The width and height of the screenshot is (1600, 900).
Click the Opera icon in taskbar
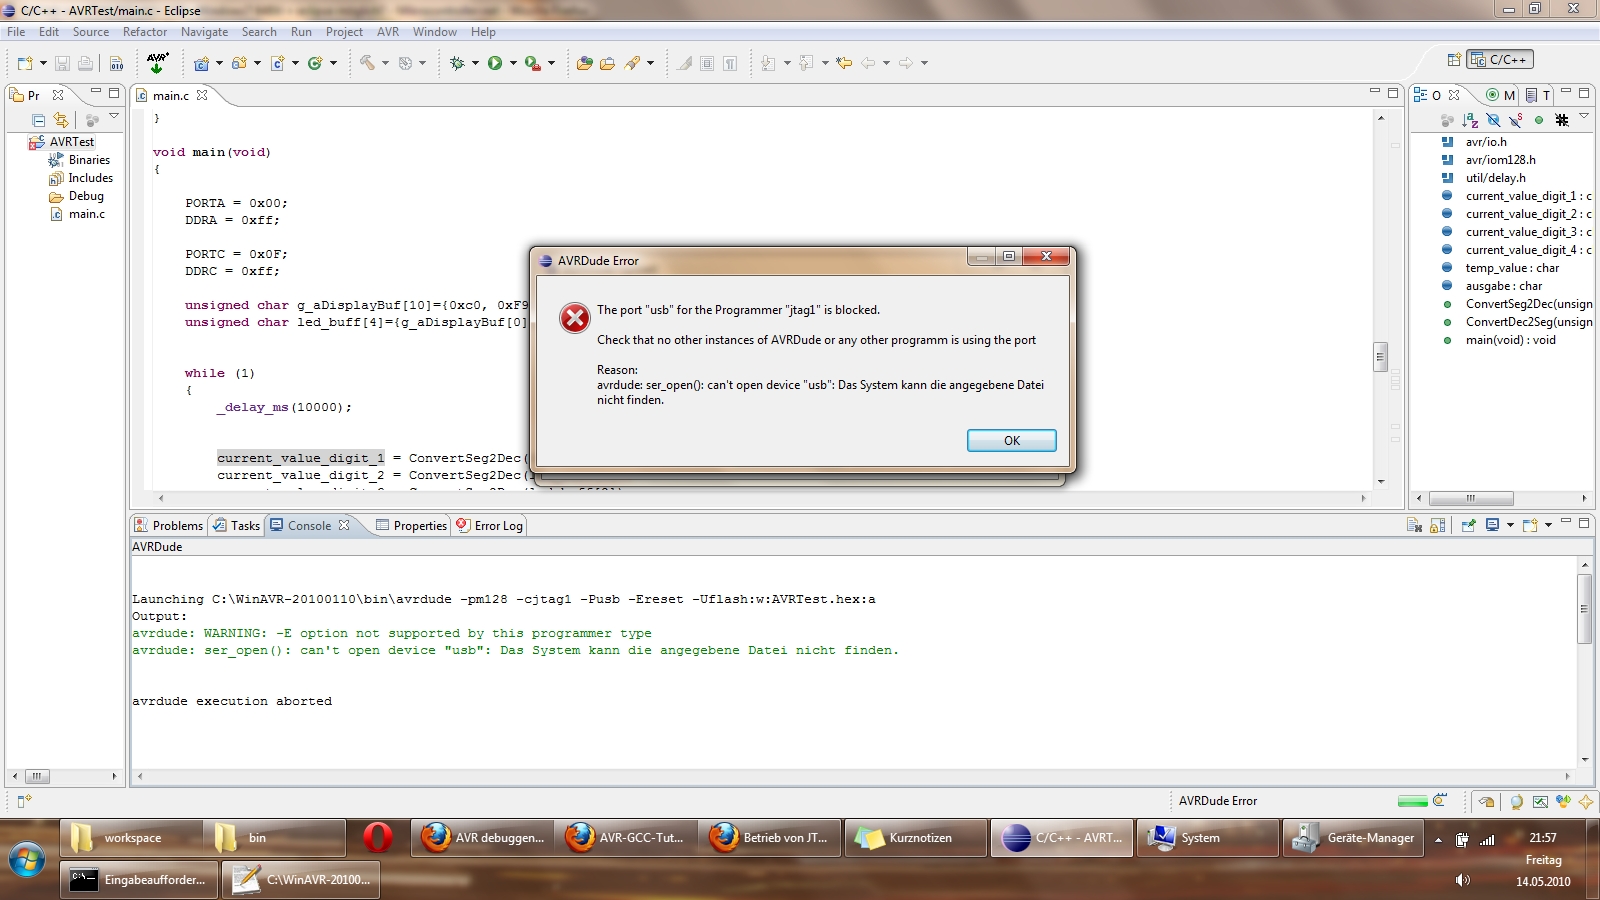click(x=377, y=838)
